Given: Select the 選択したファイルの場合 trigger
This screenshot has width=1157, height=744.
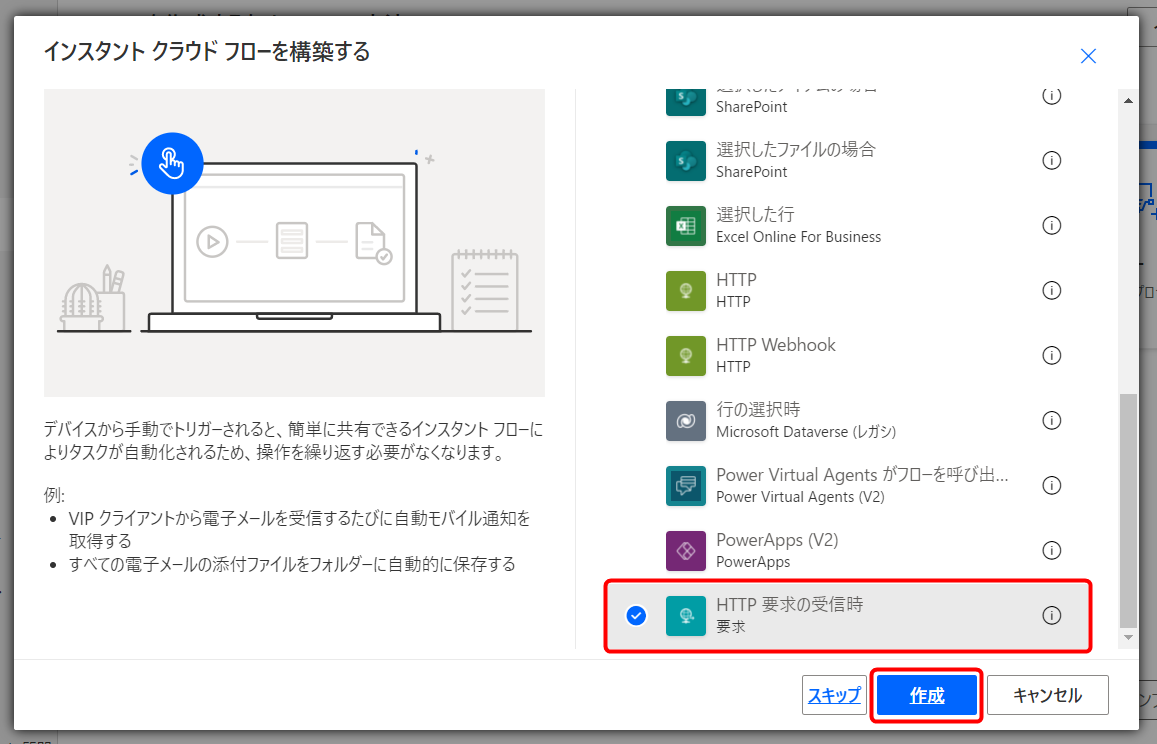Looking at the screenshot, I should point(795,149).
